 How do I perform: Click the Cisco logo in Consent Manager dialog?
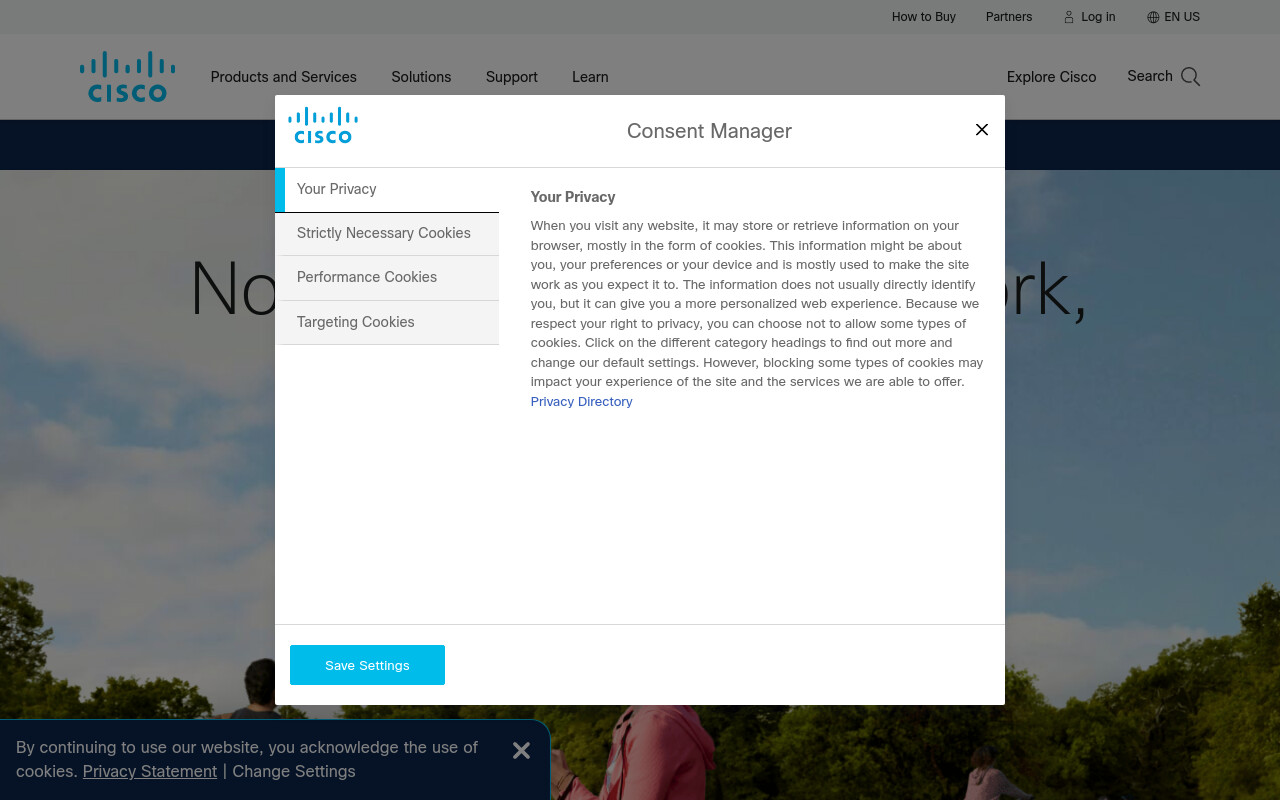click(323, 126)
